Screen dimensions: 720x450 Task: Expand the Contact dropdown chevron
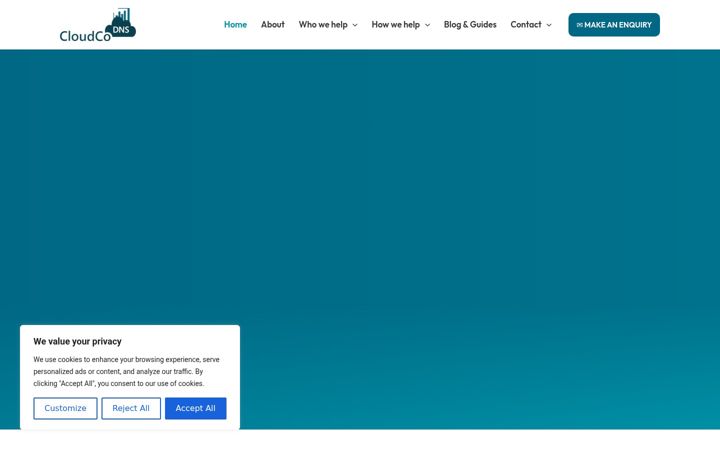coord(549,25)
